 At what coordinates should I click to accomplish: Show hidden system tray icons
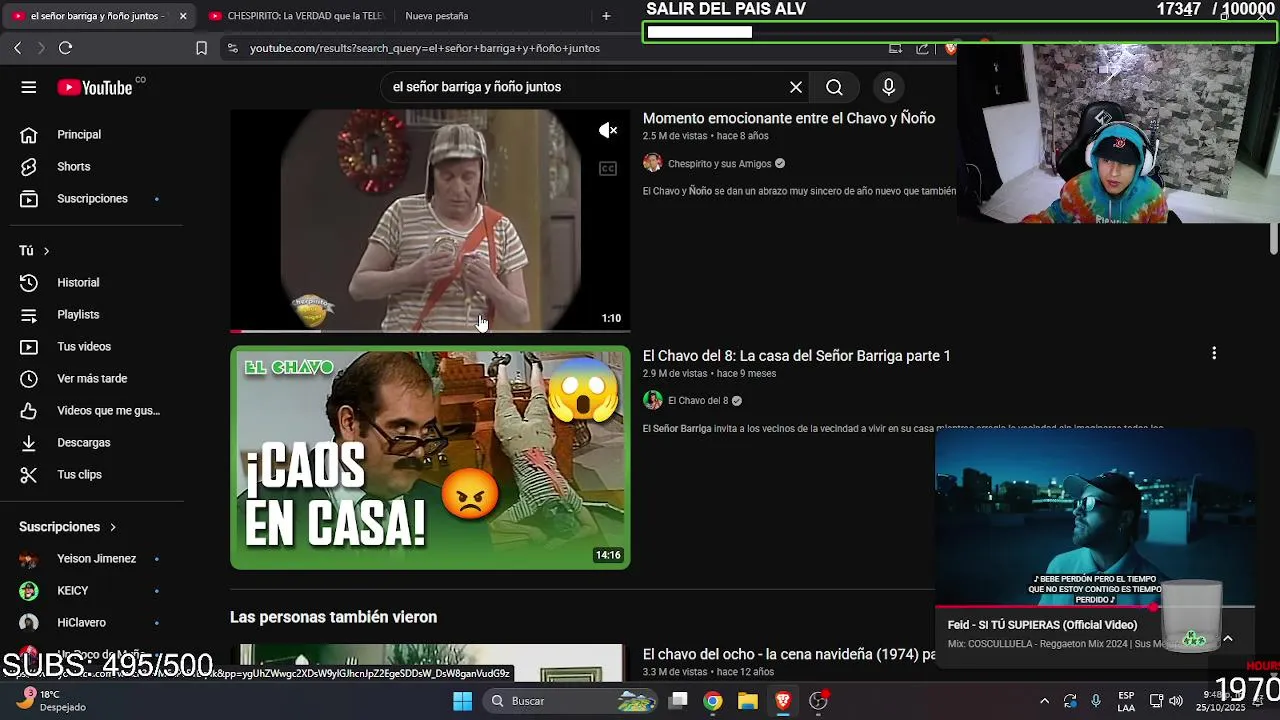1044,701
